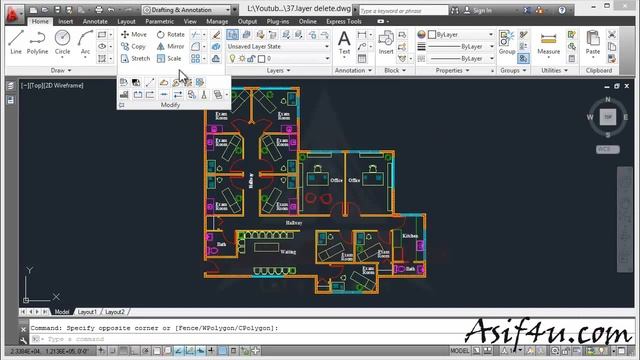Image resolution: width=640 pixels, height=360 pixels.
Task: Switch to the Layout2 tab
Action: [x=114, y=312]
